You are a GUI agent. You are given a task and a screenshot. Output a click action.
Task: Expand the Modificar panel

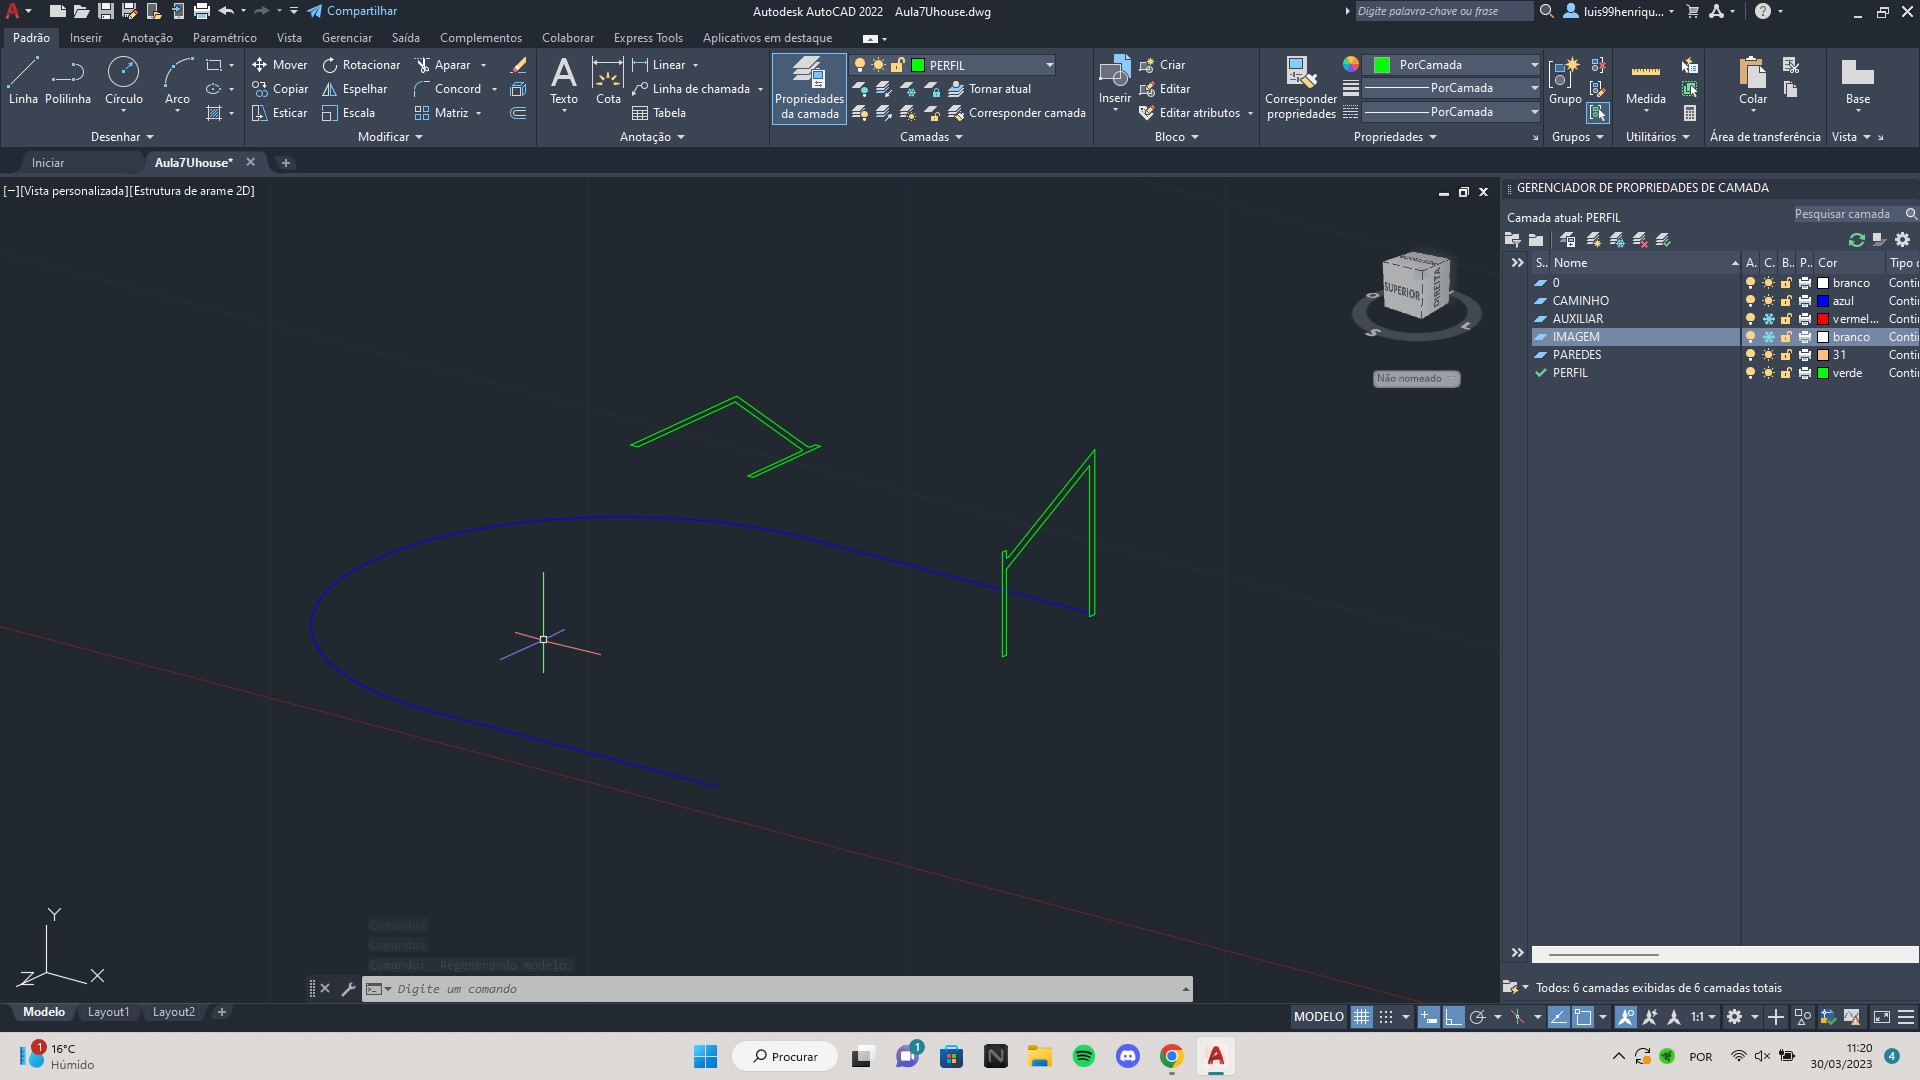pyautogui.click(x=390, y=137)
